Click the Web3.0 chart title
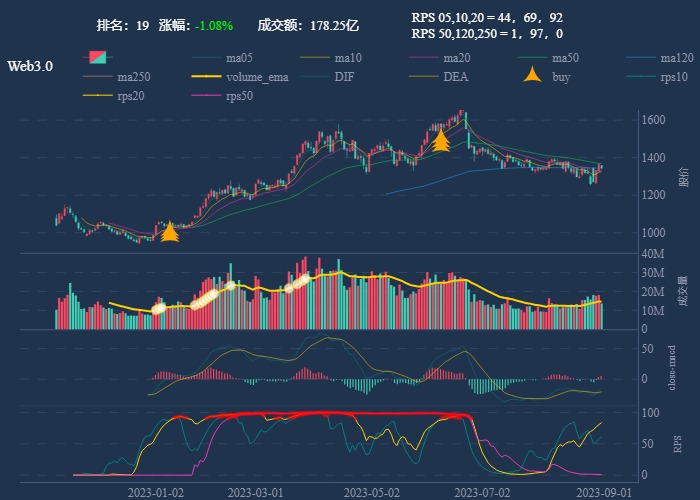700x500 pixels. point(30,66)
